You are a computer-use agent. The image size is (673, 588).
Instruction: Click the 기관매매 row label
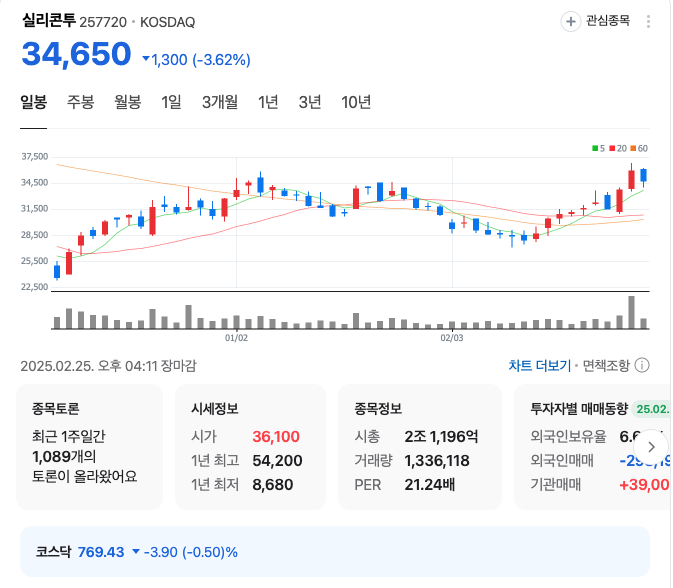tap(555, 485)
